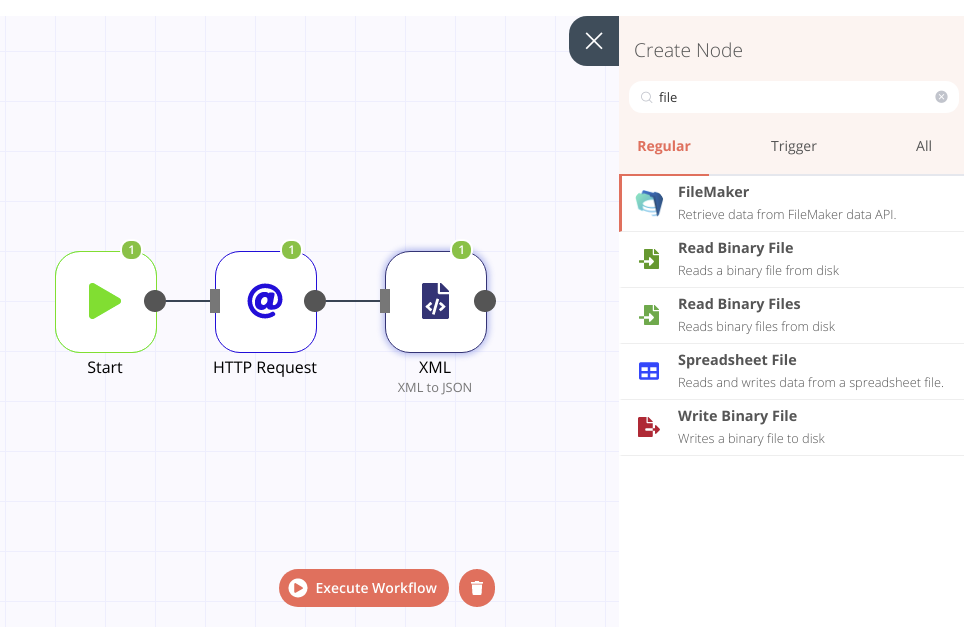Click the FileMaker node icon
Viewport: 964px width, 627px height.
tap(649, 204)
